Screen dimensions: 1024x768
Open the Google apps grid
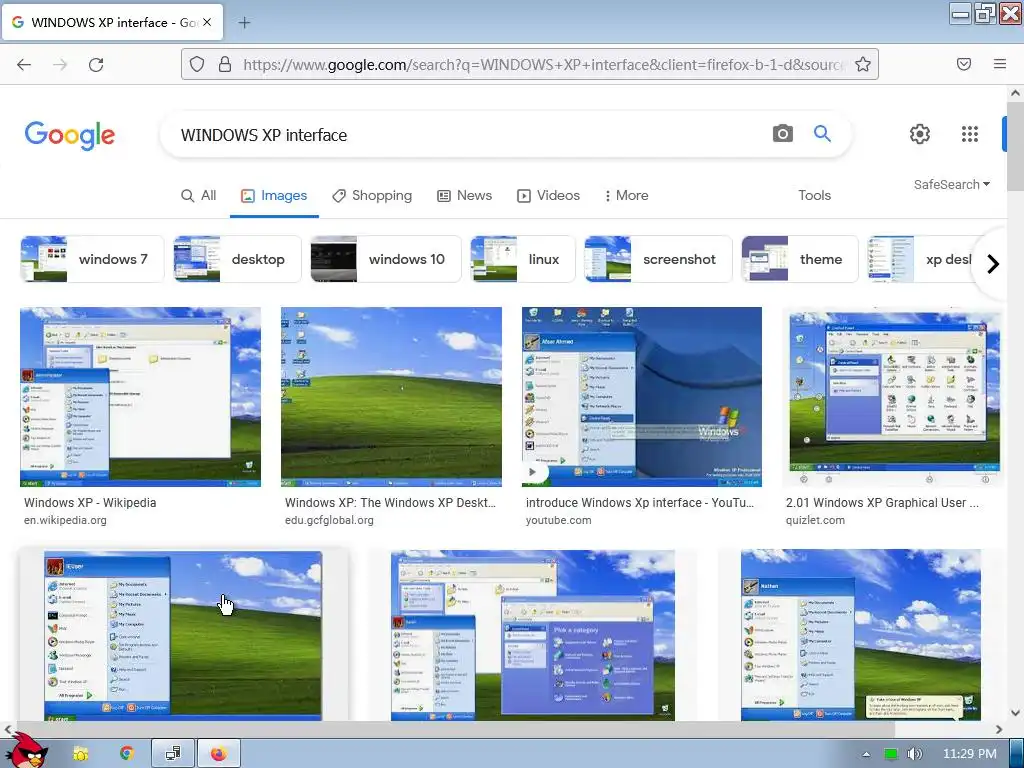point(970,134)
